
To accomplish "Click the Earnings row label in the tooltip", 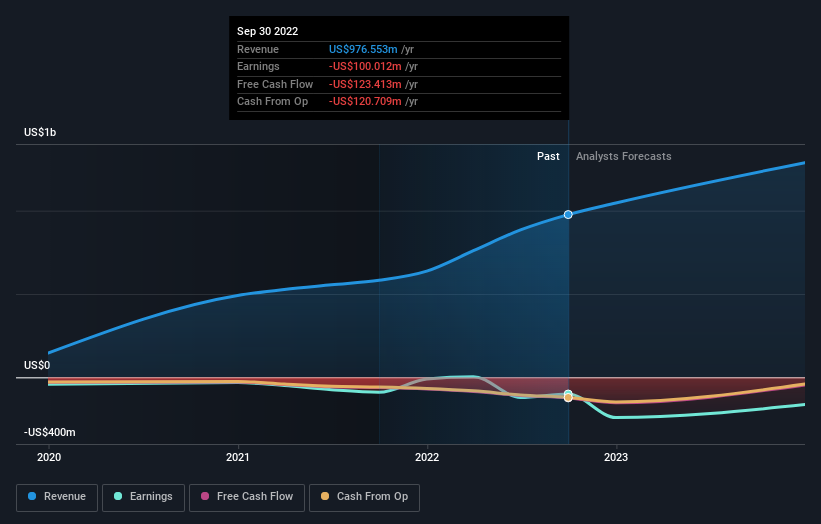I will (x=258, y=66).
